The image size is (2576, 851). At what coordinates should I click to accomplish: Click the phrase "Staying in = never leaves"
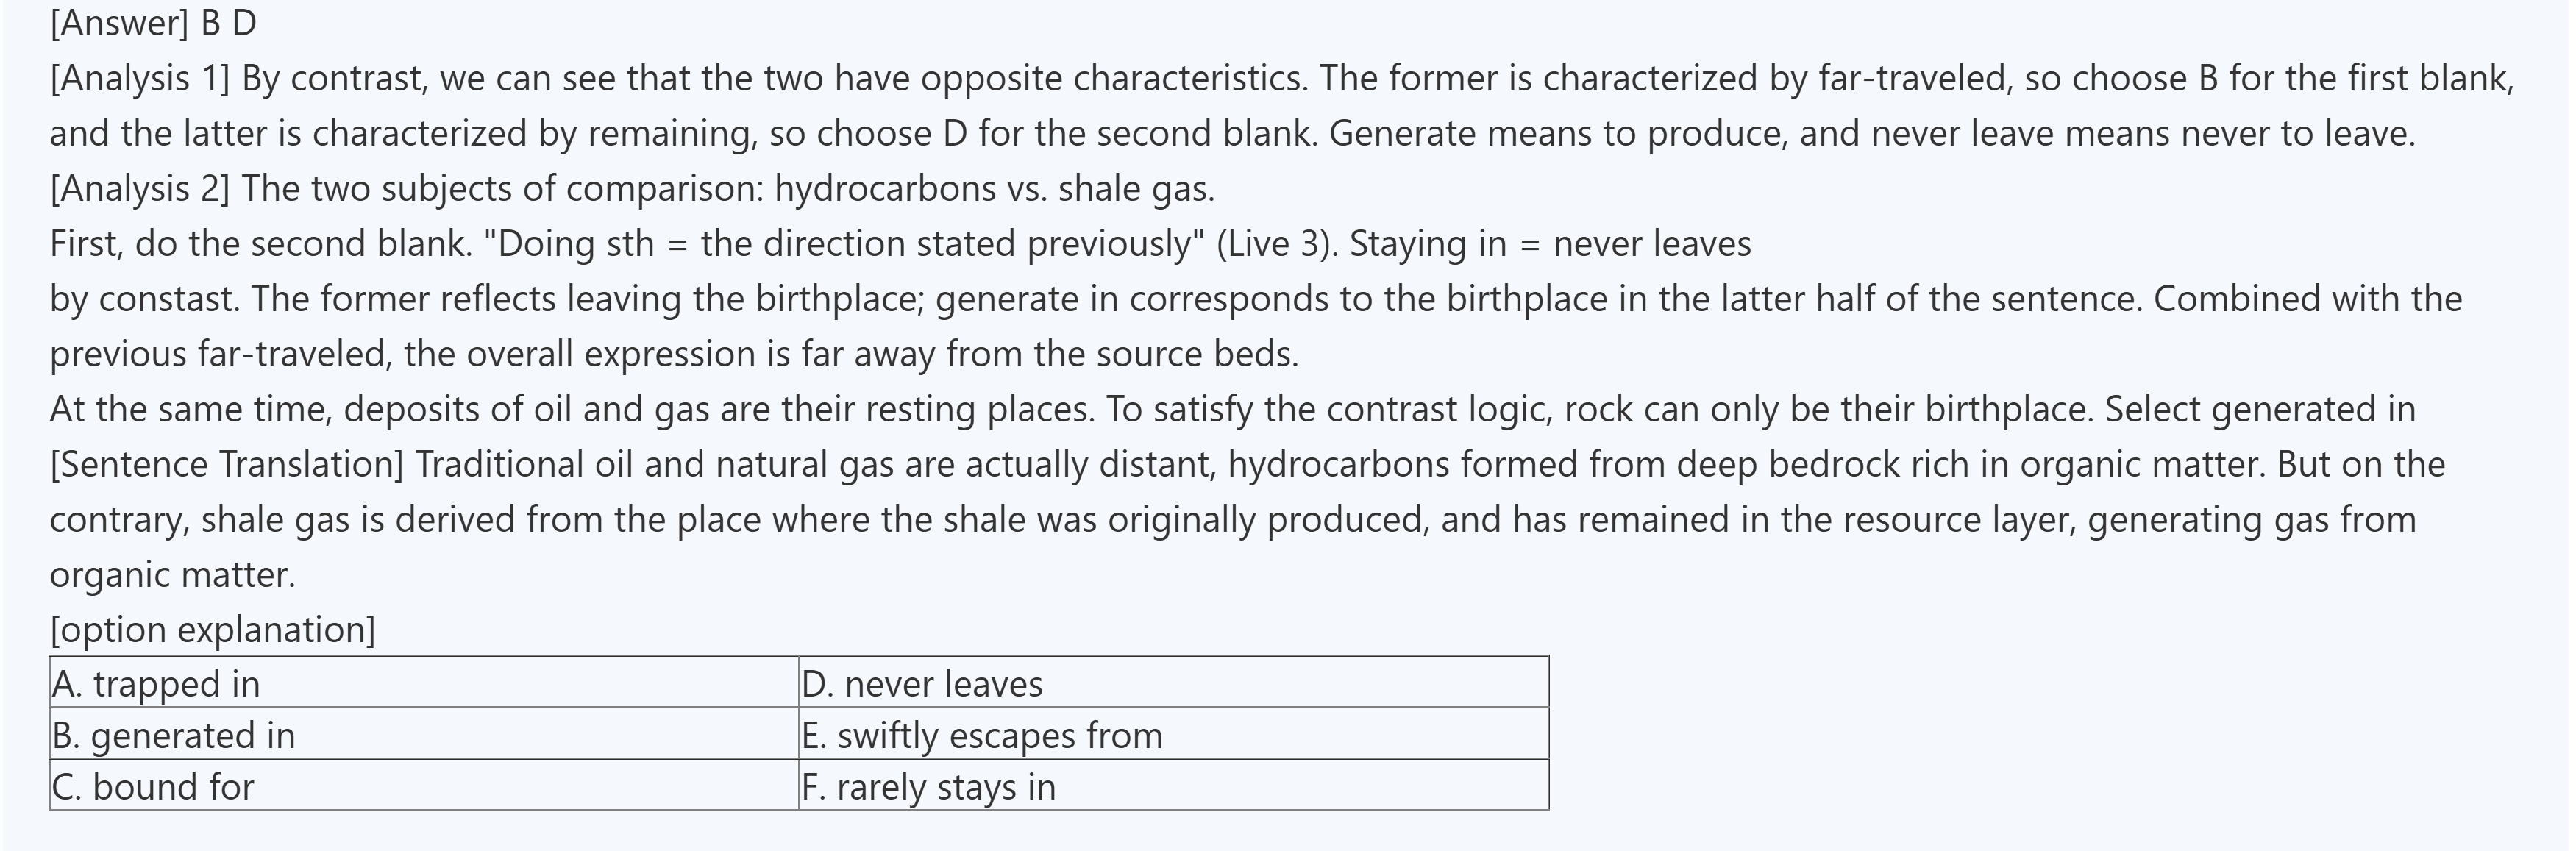pos(1550,244)
